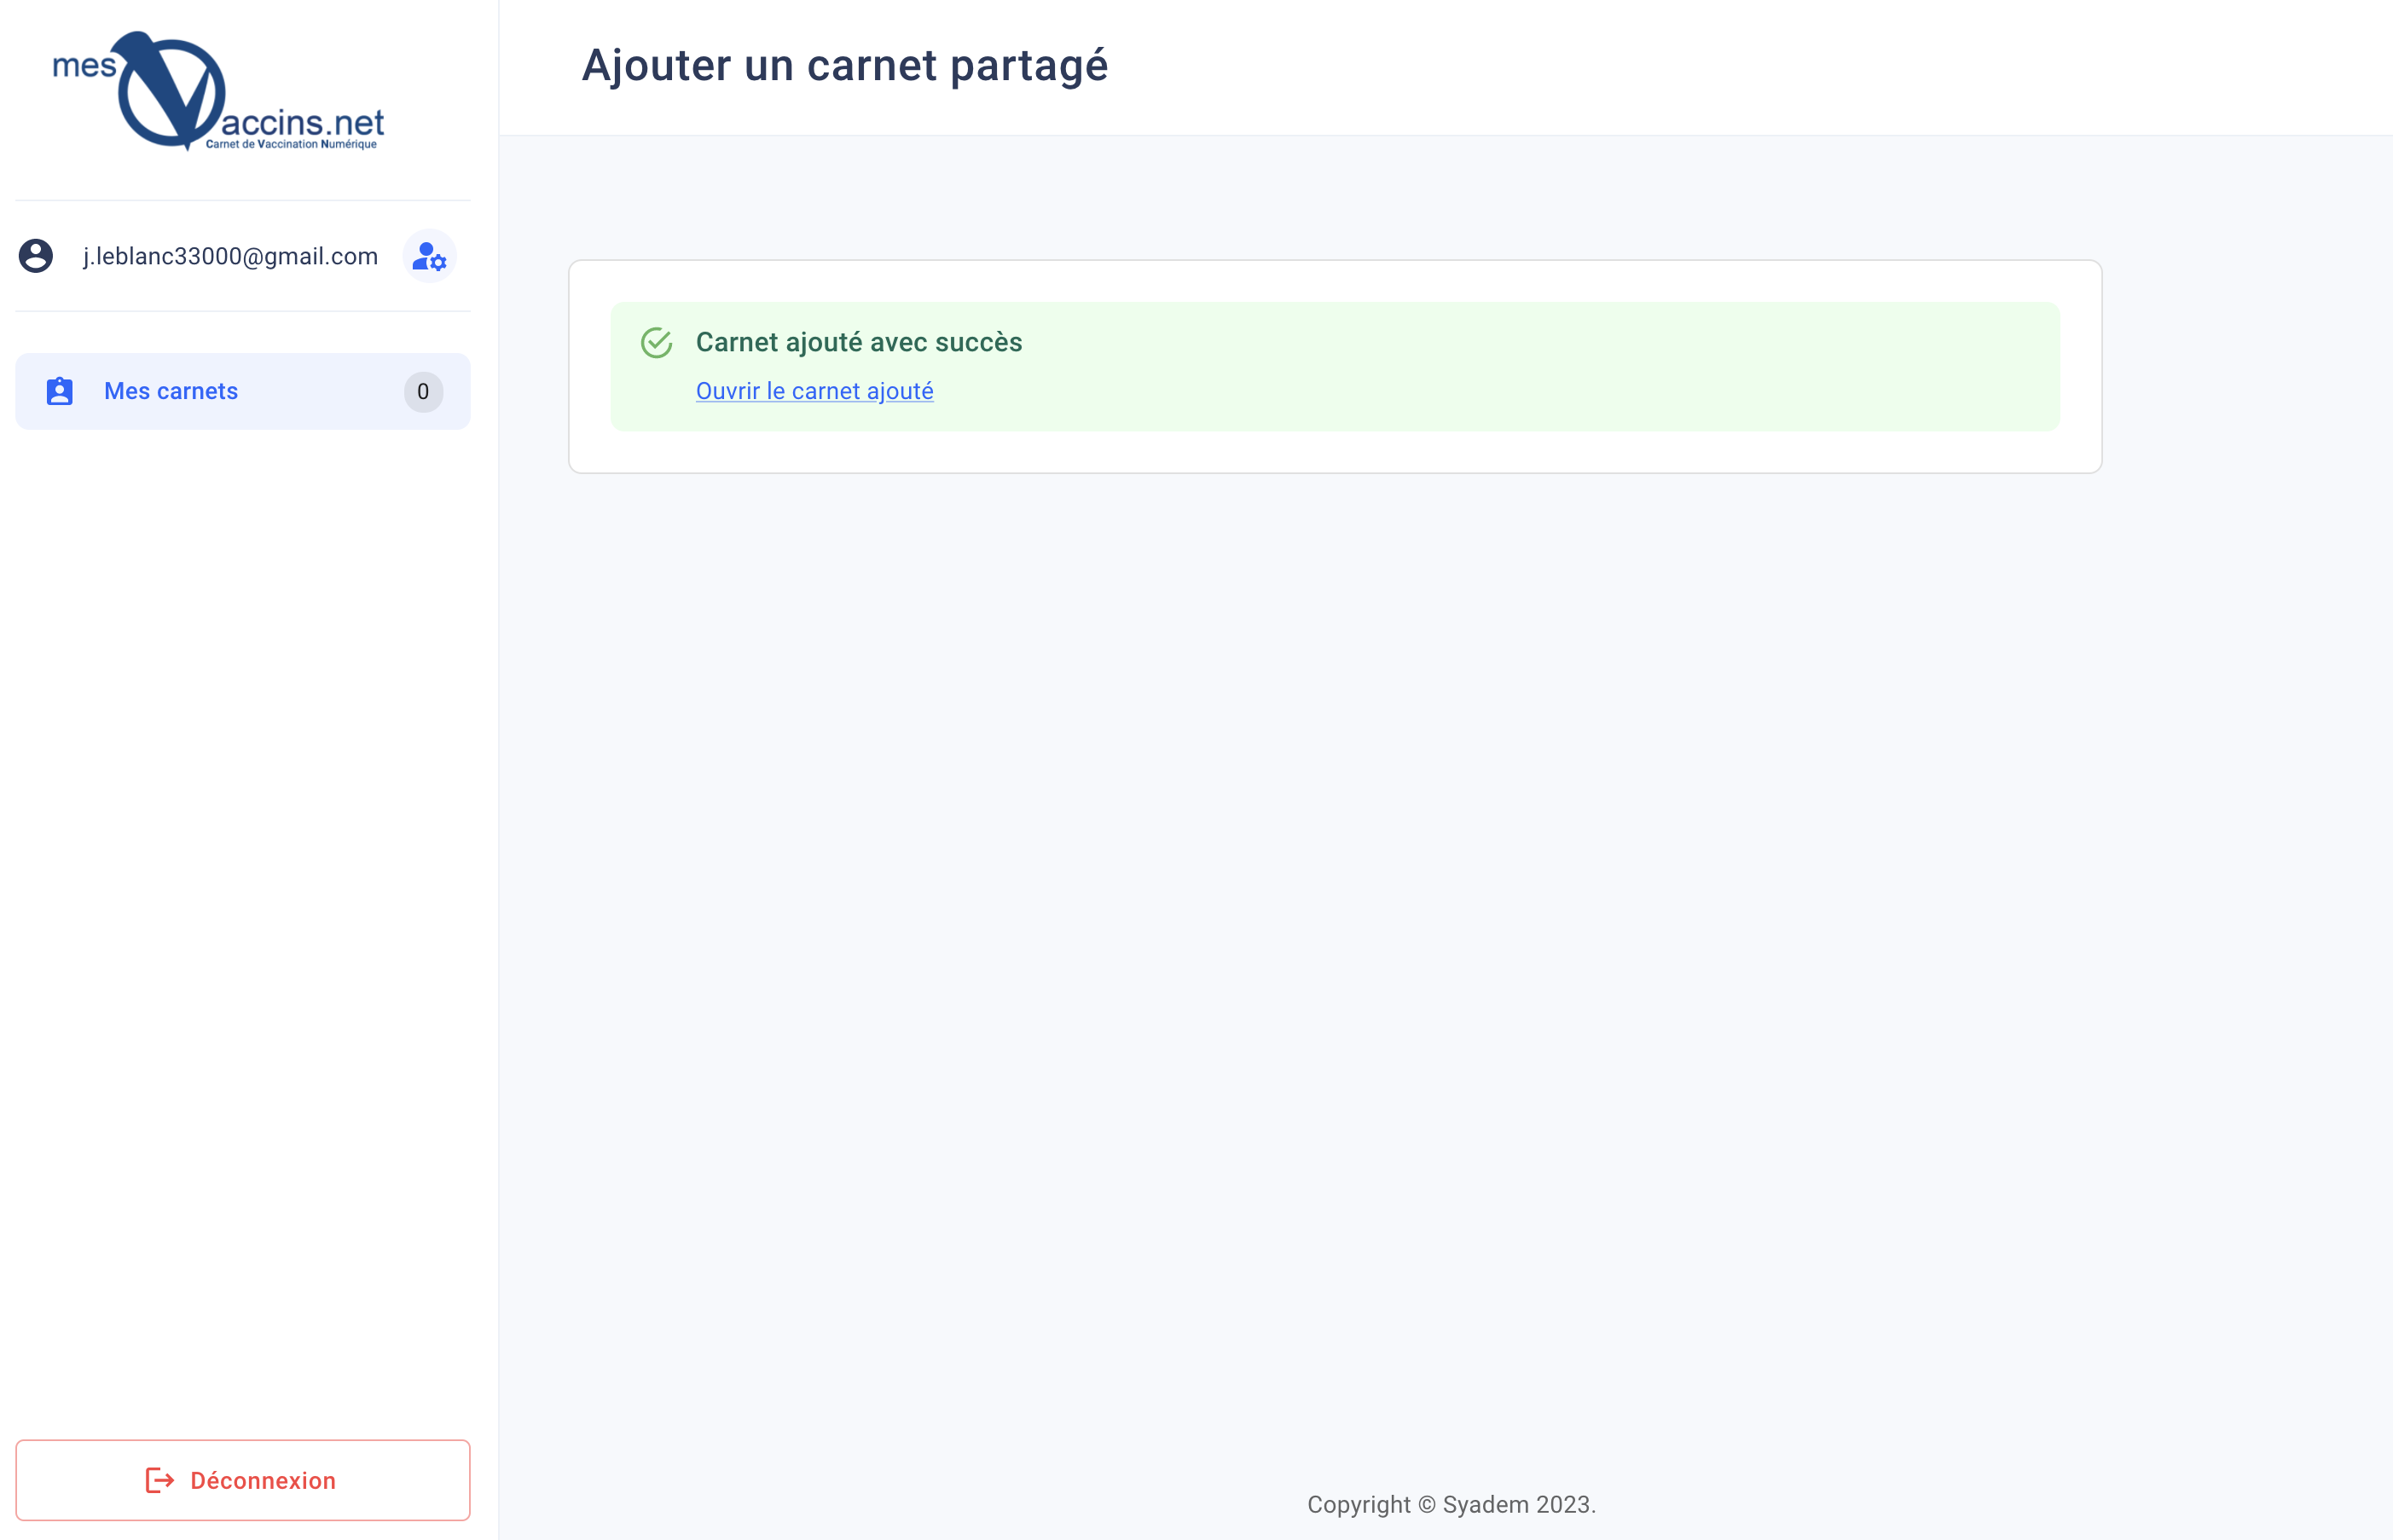Open account settings gear-person icon
The width and height of the screenshot is (2393, 1540).
429,256
